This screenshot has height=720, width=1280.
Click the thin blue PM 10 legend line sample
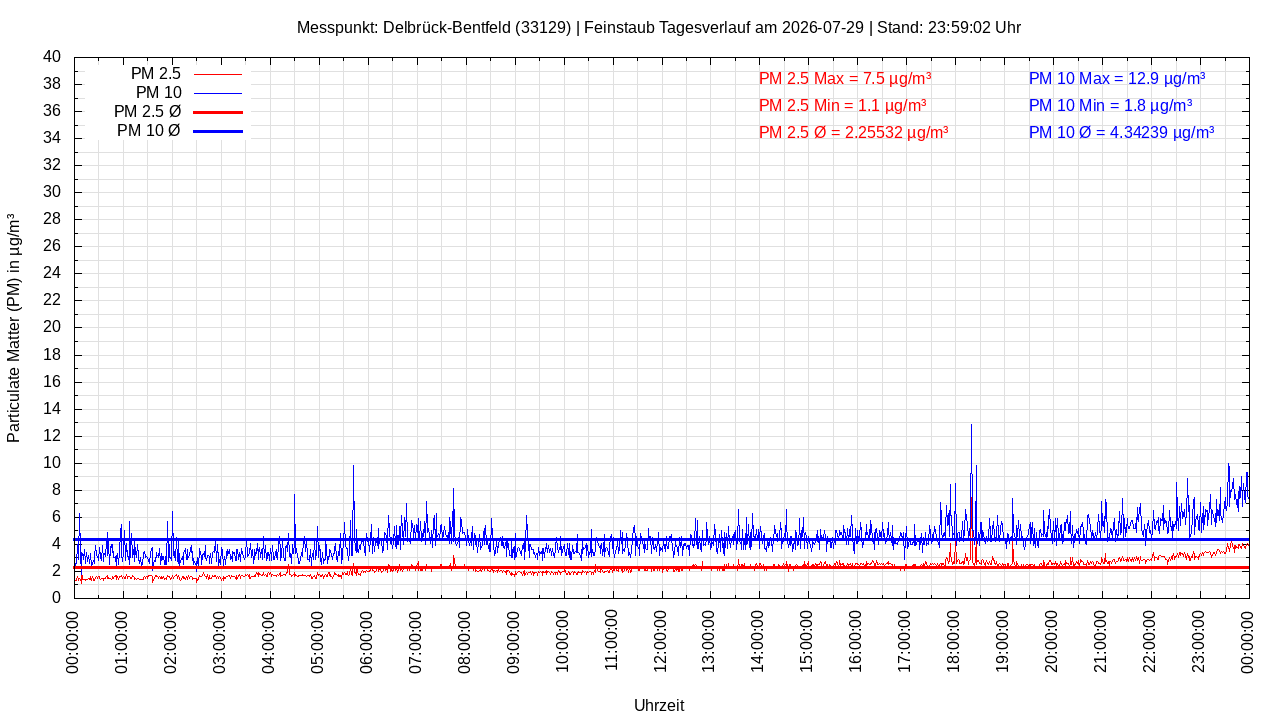(x=218, y=93)
